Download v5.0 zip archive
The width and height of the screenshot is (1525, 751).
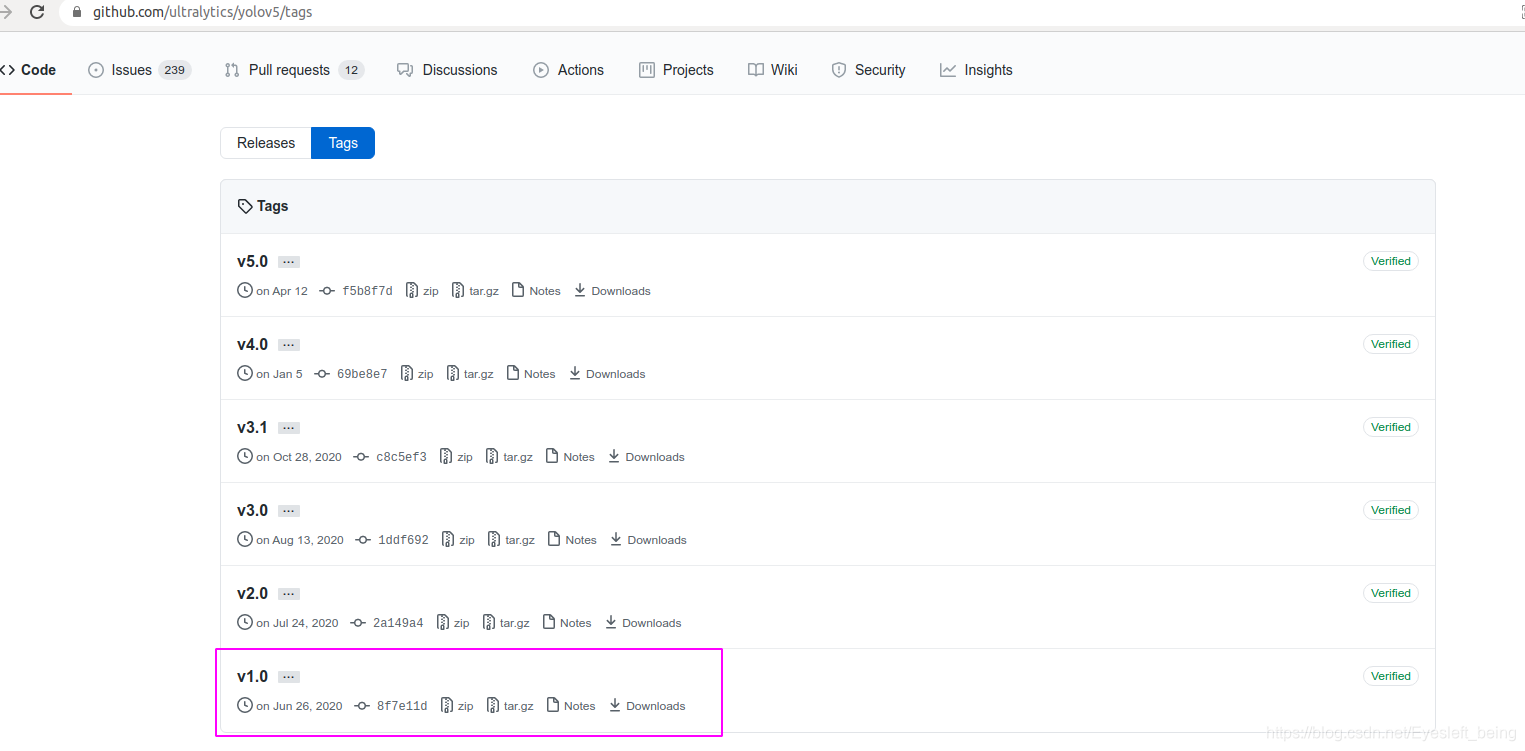pos(422,291)
